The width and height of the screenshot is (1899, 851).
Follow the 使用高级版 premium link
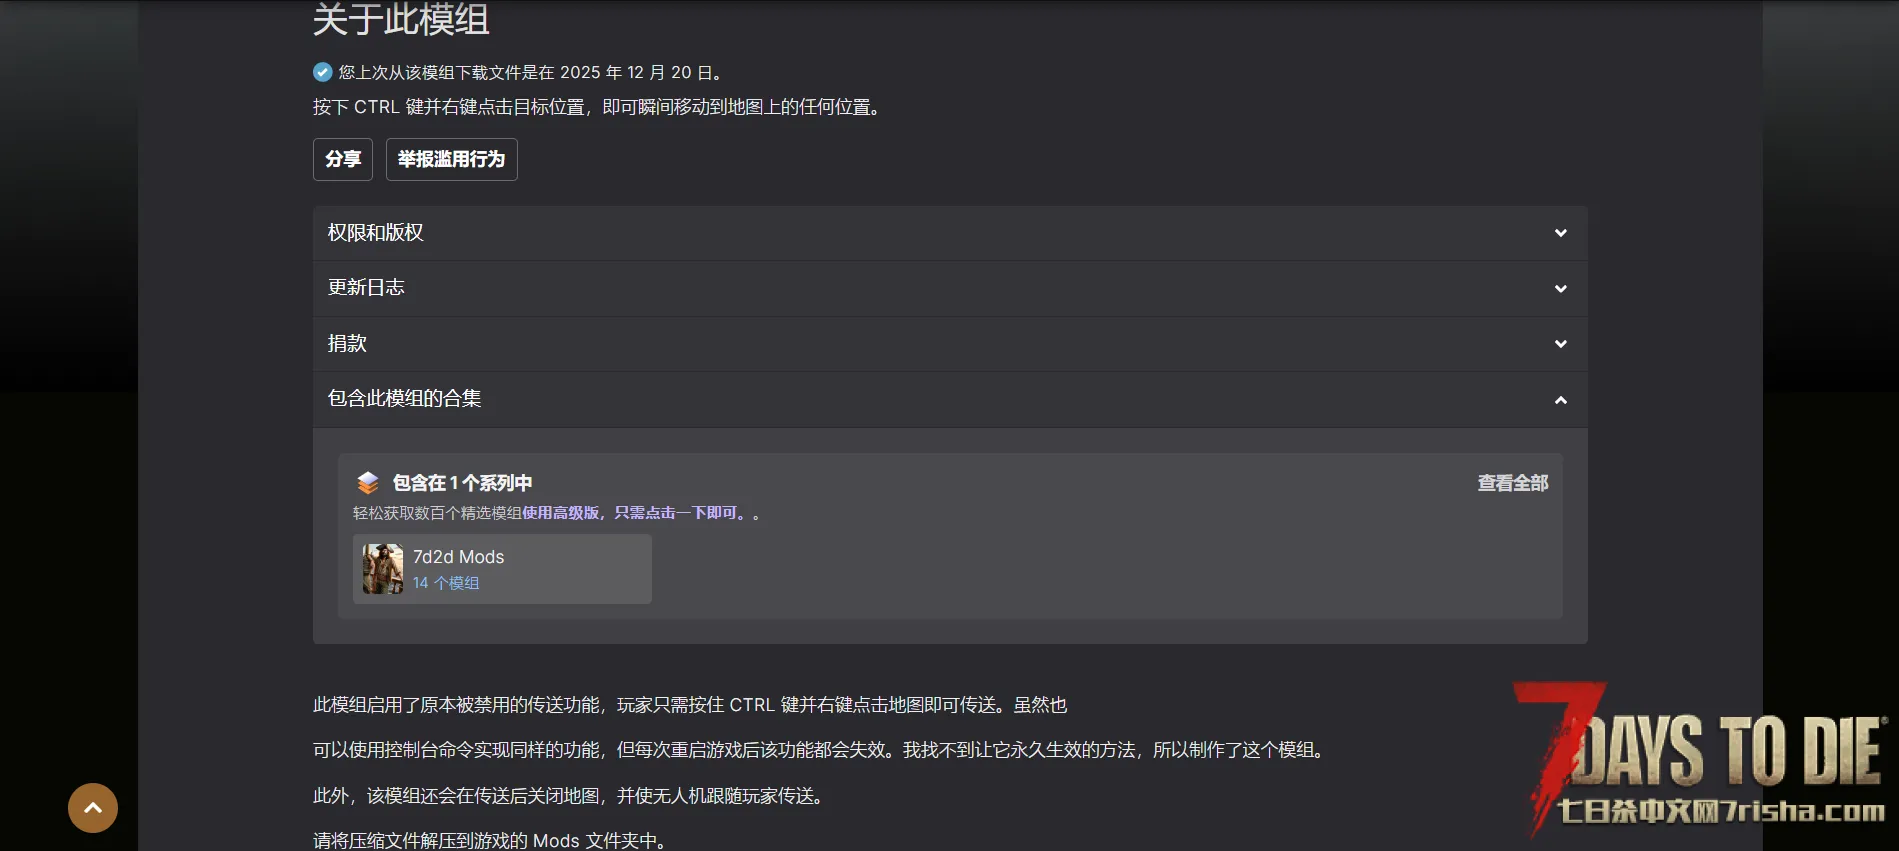(x=560, y=513)
